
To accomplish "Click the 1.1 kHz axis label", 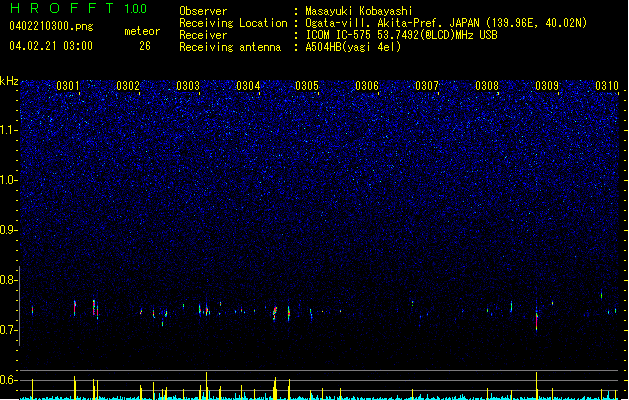I will click(9, 130).
